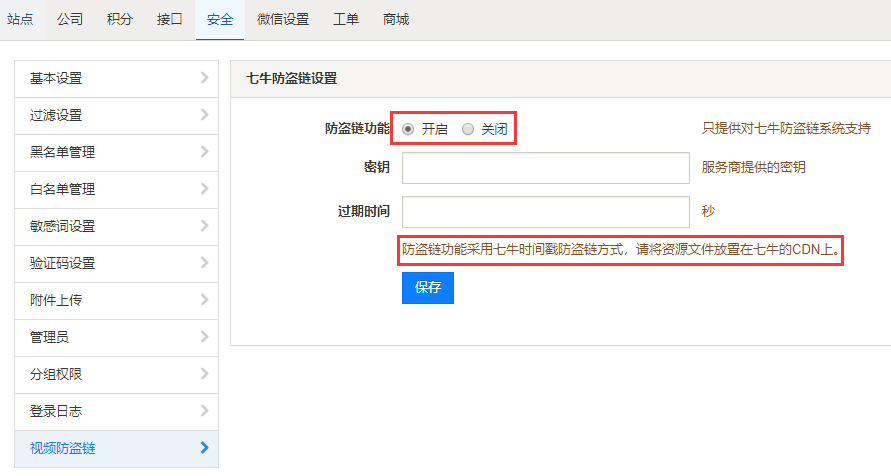Open the 站点 tab
The height and width of the screenshot is (476, 891).
(20, 19)
